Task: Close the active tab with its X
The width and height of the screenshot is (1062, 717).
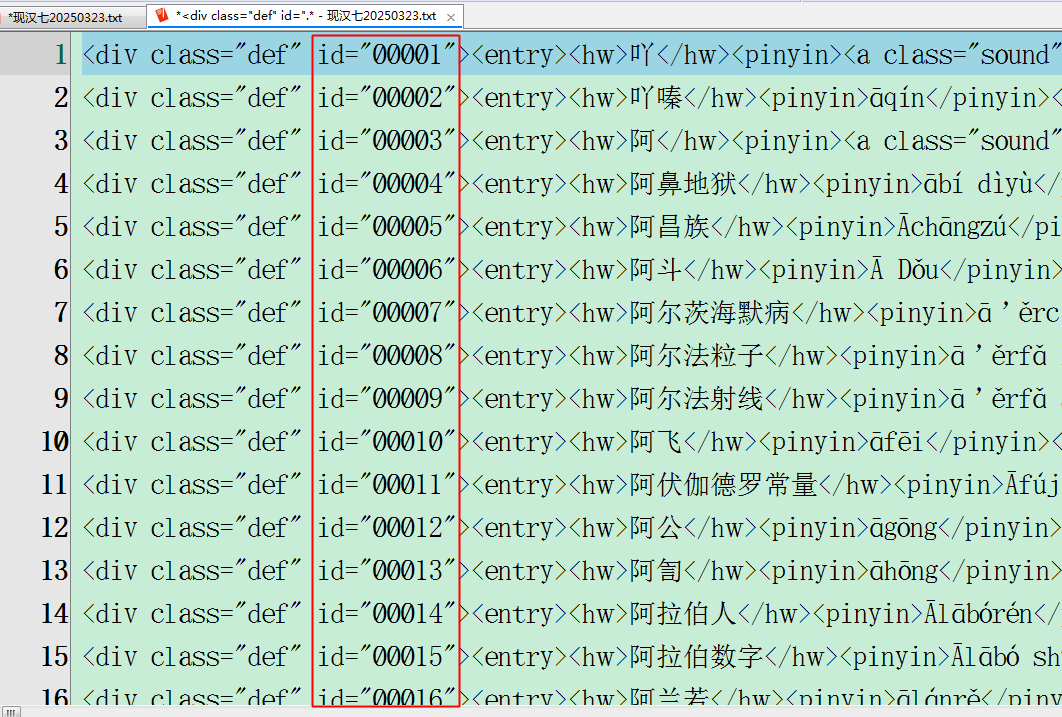Action: [451, 17]
